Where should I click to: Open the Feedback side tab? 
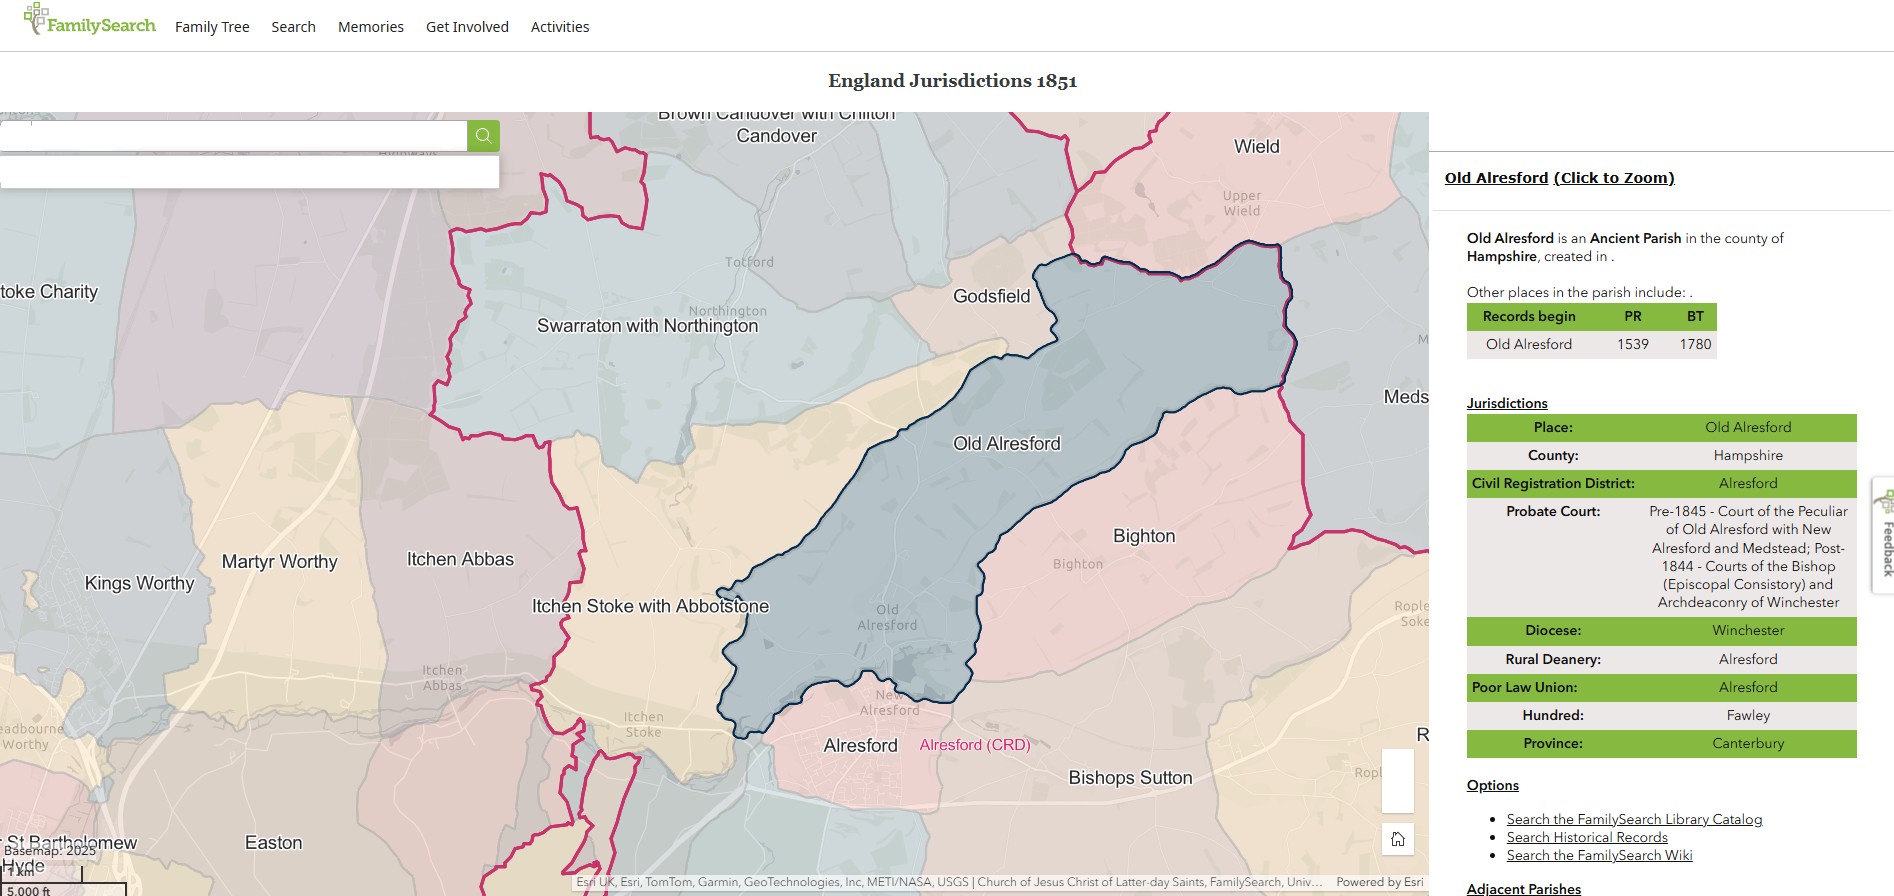click(x=1885, y=535)
